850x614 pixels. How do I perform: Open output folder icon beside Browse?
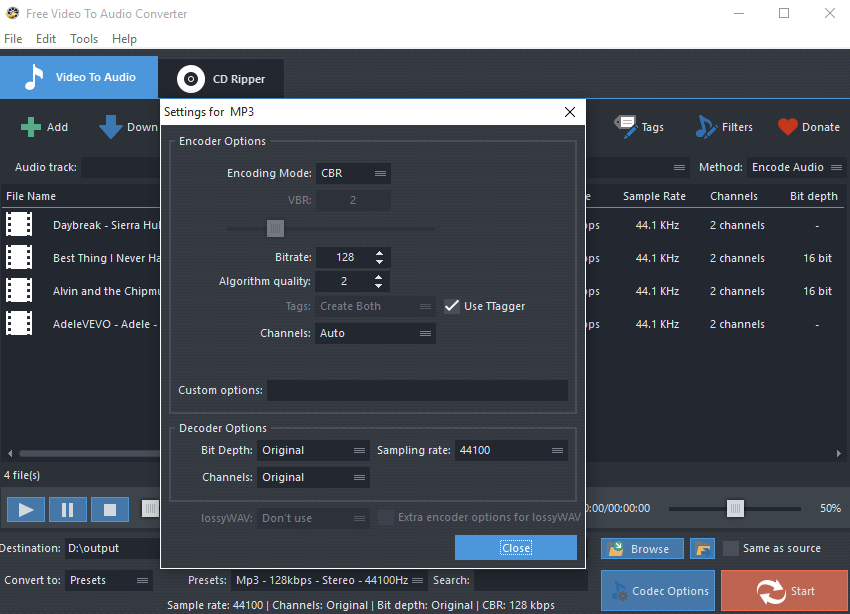click(x=703, y=549)
